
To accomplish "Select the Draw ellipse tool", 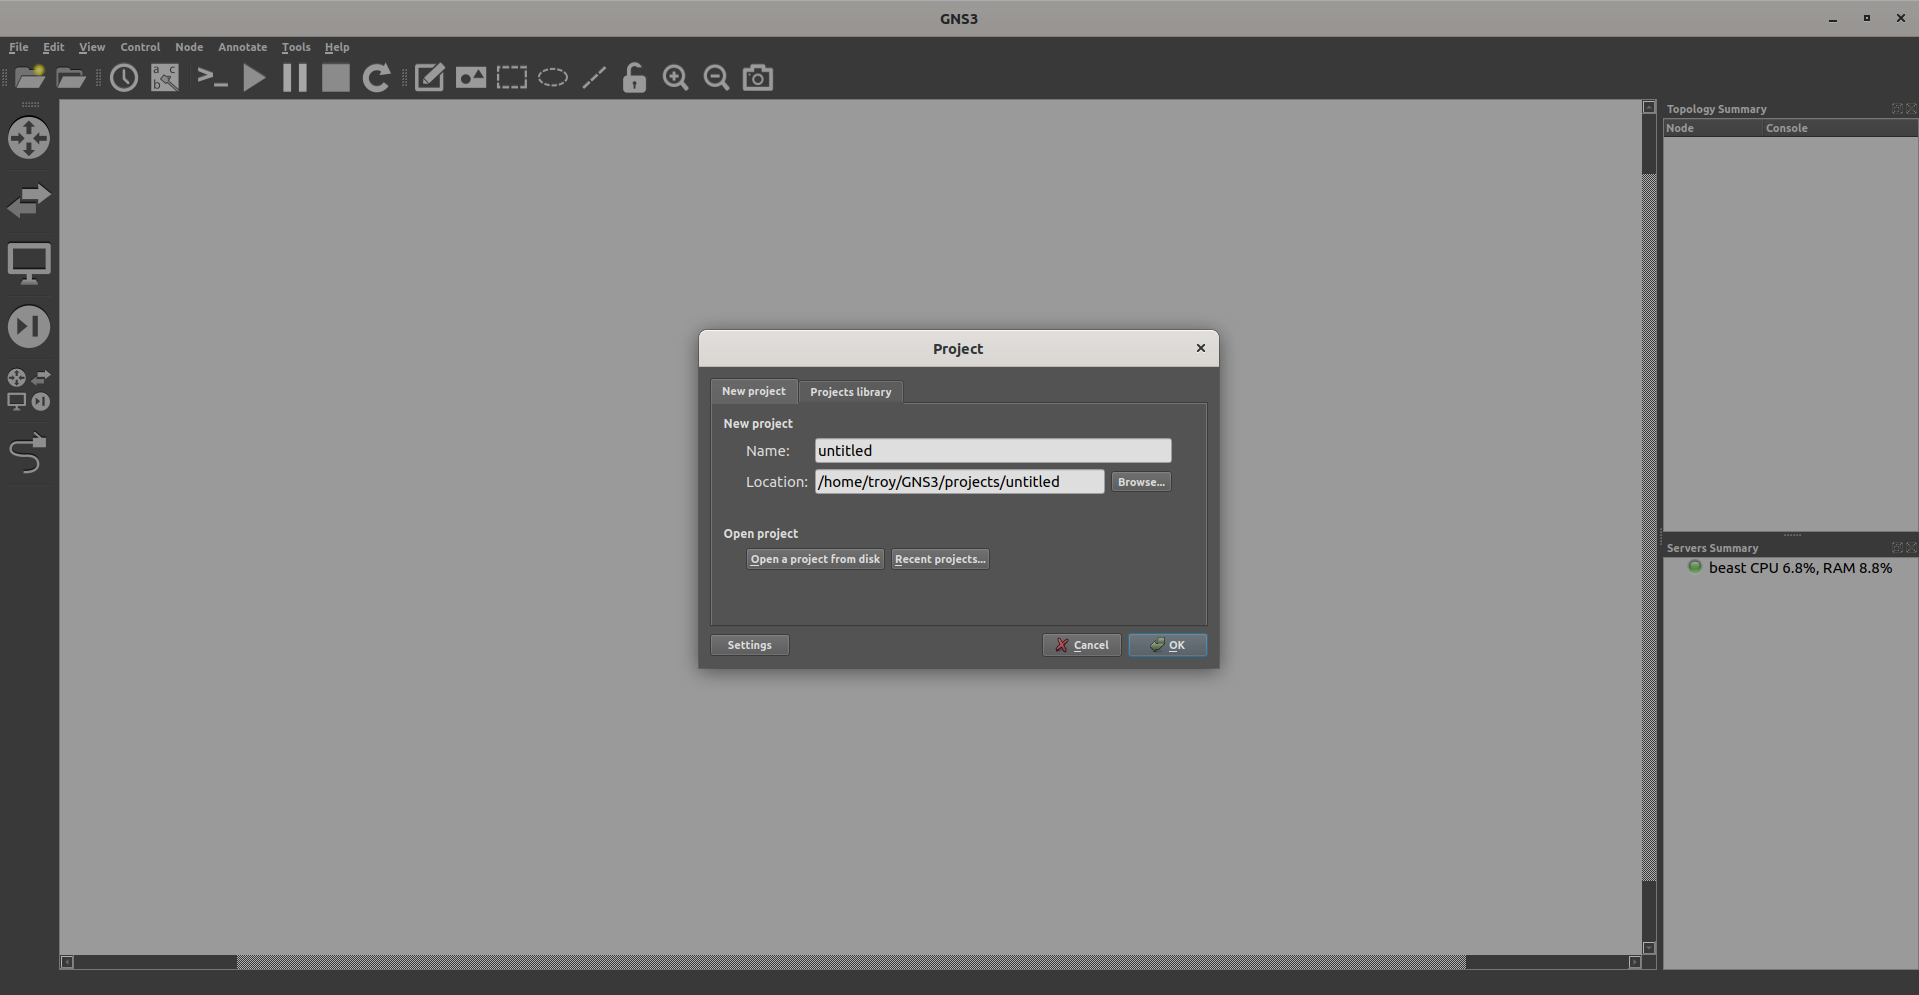I will (553, 78).
